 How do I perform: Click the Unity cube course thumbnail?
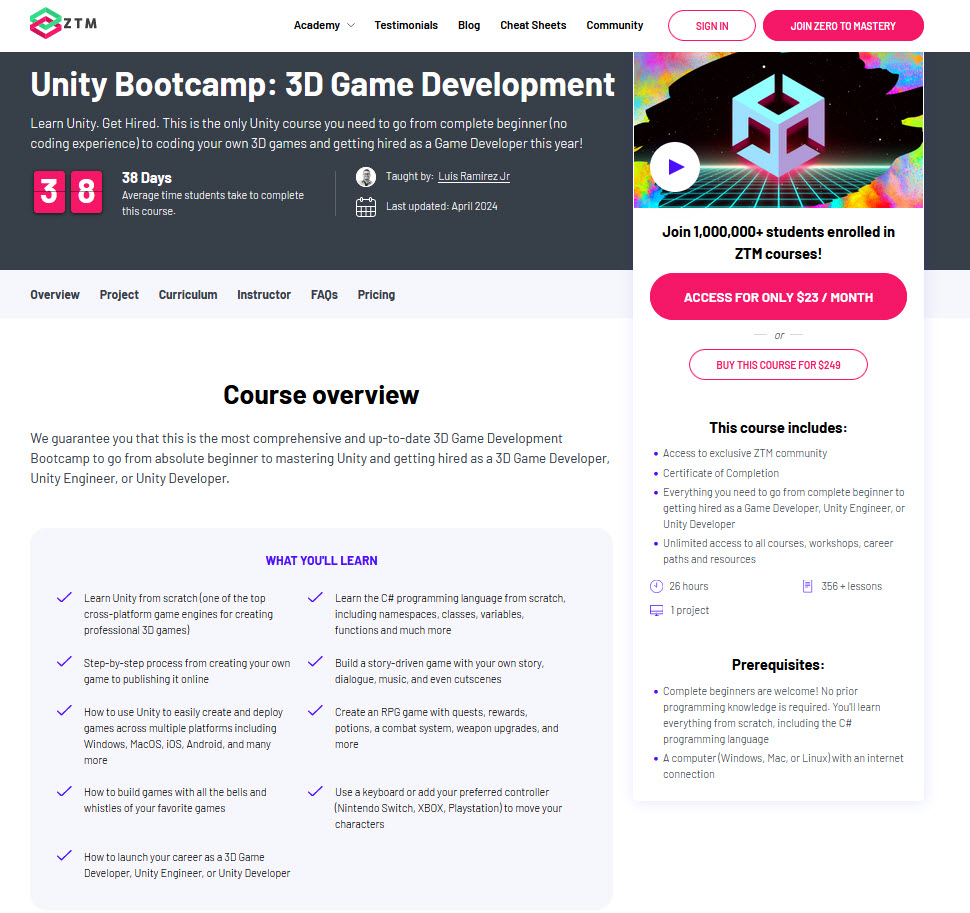tap(778, 130)
